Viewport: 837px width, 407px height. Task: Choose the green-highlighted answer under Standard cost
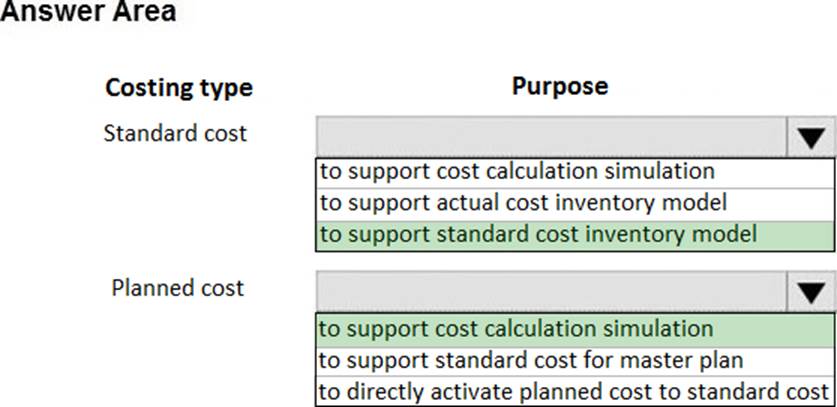538,235
